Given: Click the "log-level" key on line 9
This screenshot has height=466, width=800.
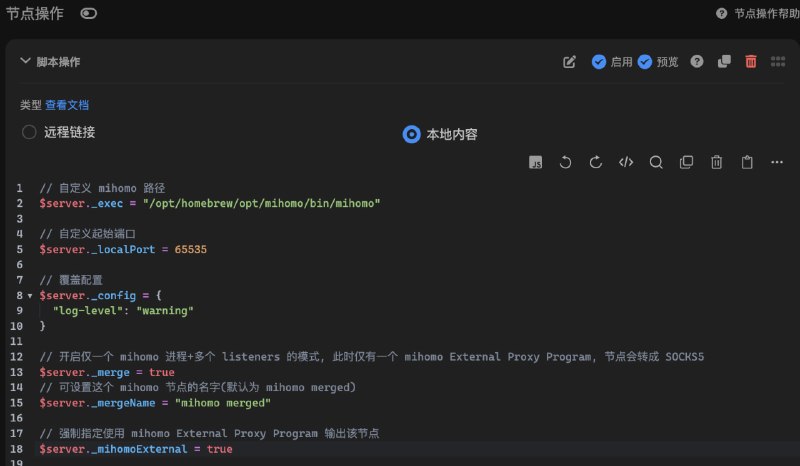Looking at the screenshot, I should [x=87, y=311].
